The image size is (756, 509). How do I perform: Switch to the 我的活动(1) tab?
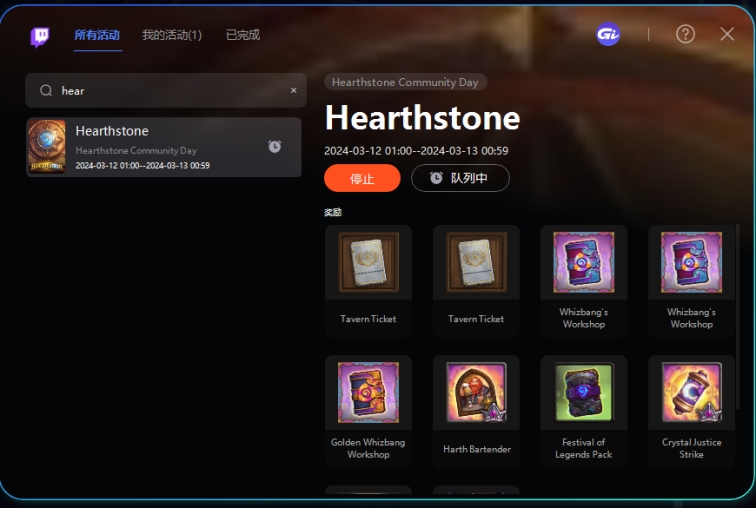[172, 35]
